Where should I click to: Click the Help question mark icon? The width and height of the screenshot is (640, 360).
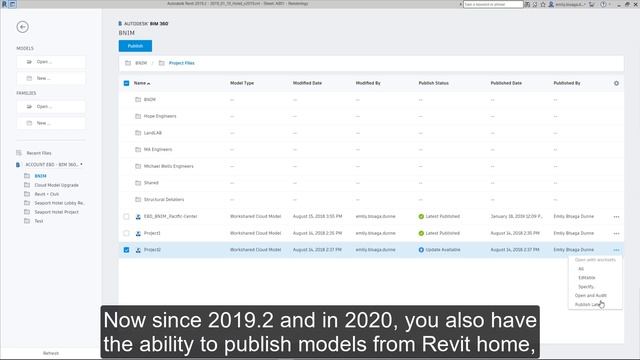click(x=603, y=4)
